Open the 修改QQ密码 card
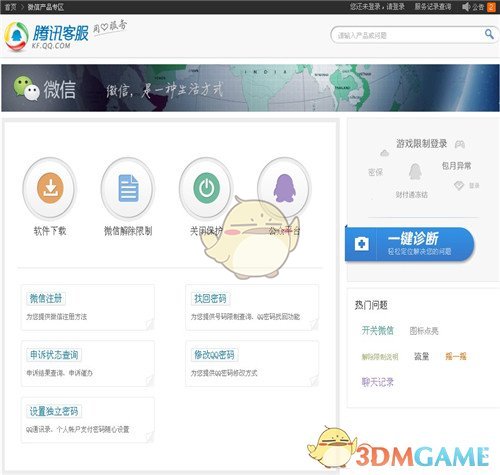The image size is (500, 475). coord(252,364)
